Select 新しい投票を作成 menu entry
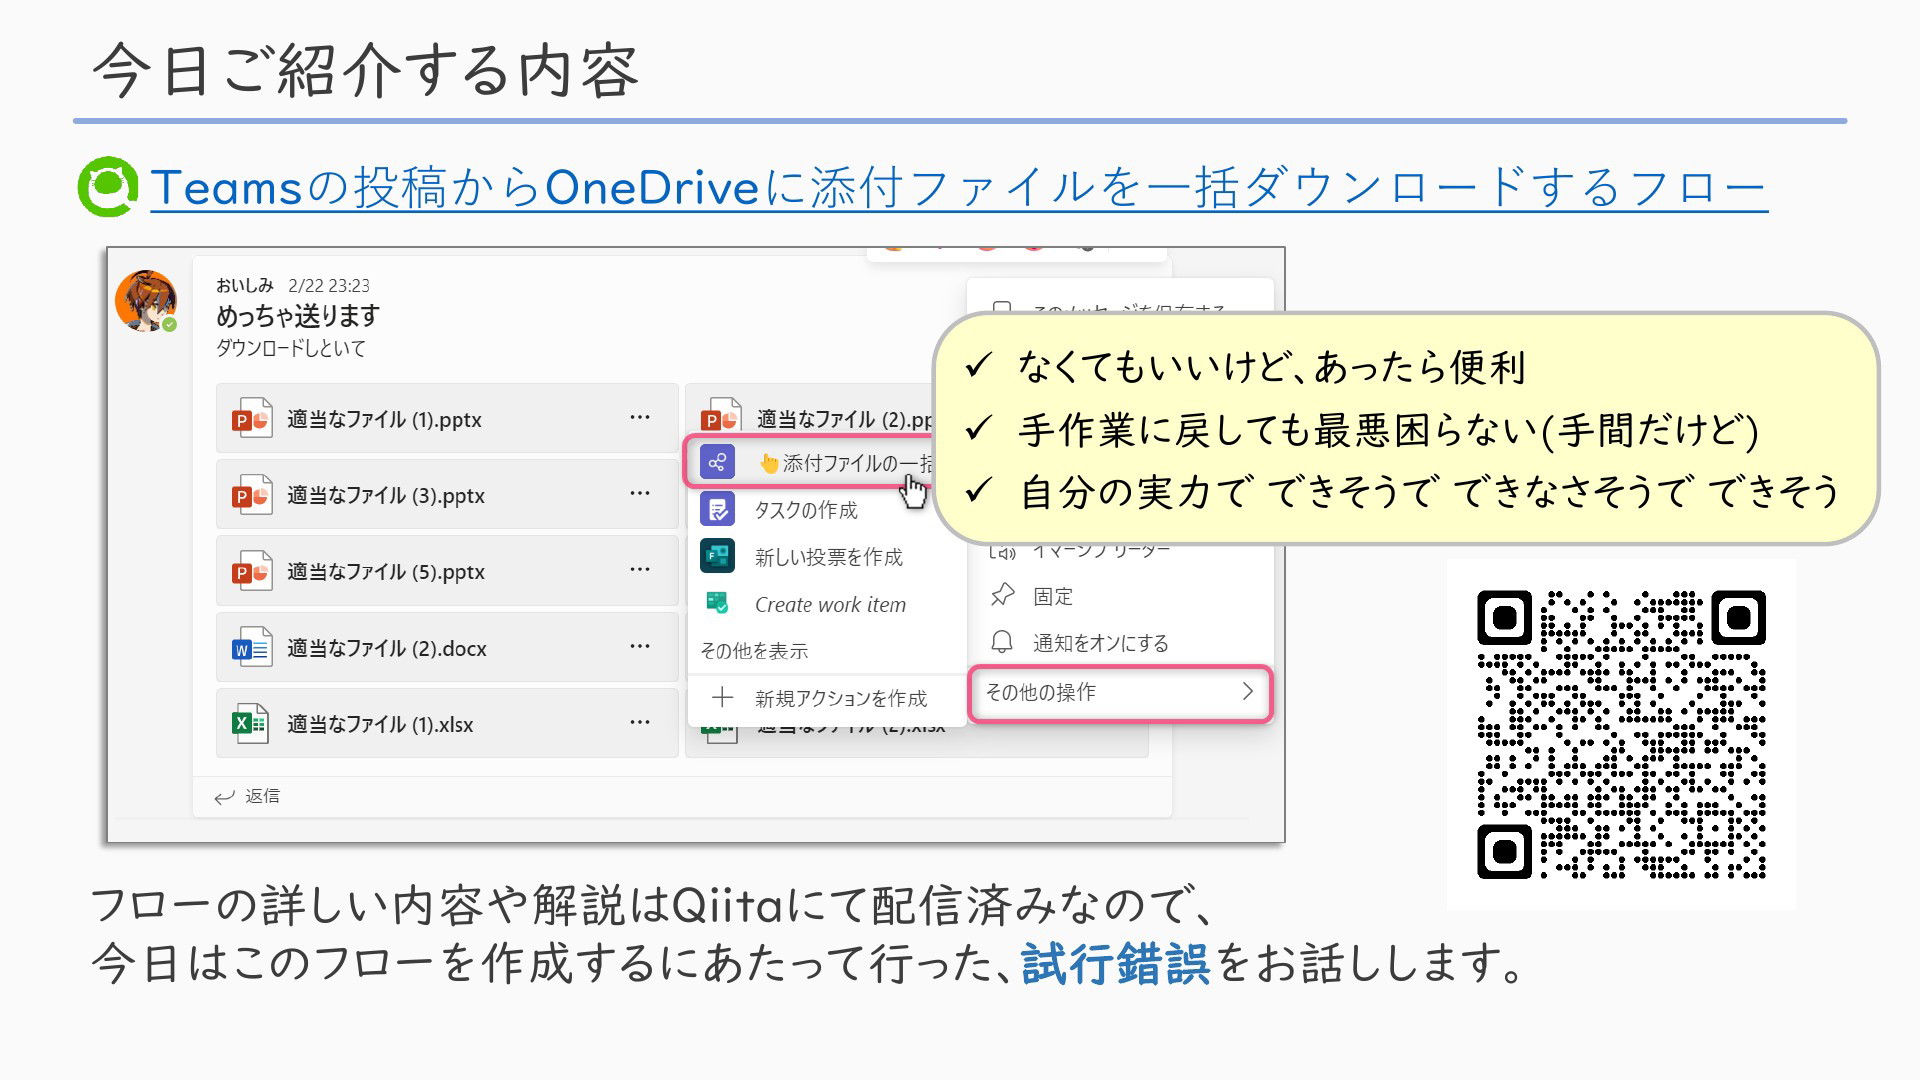 click(826, 557)
